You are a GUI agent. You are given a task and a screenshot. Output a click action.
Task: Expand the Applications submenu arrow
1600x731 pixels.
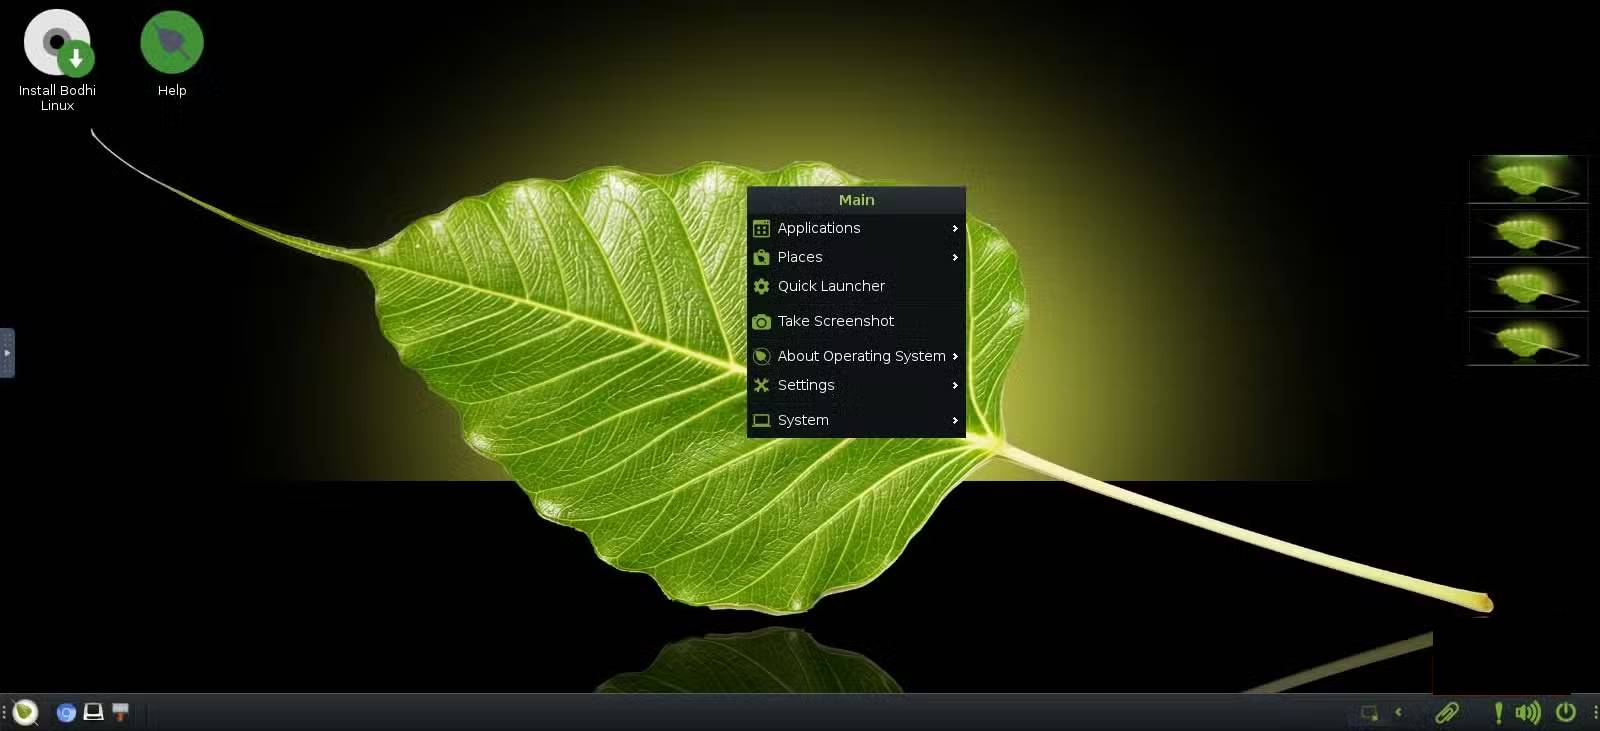pyautogui.click(x=955, y=228)
